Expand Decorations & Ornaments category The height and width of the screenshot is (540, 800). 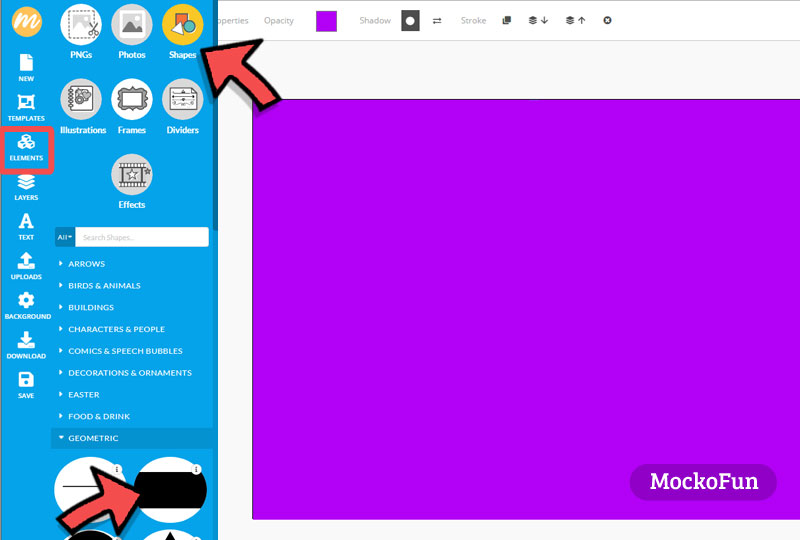tap(130, 373)
